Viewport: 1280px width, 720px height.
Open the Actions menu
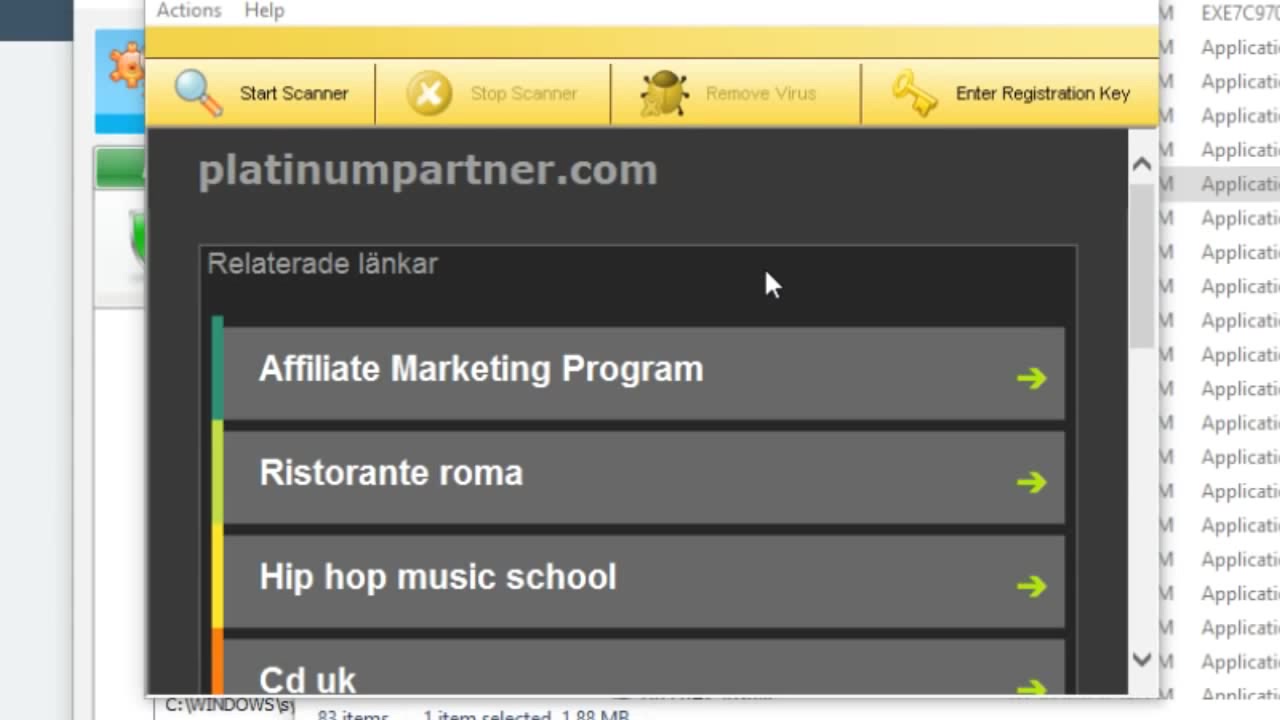pos(188,11)
